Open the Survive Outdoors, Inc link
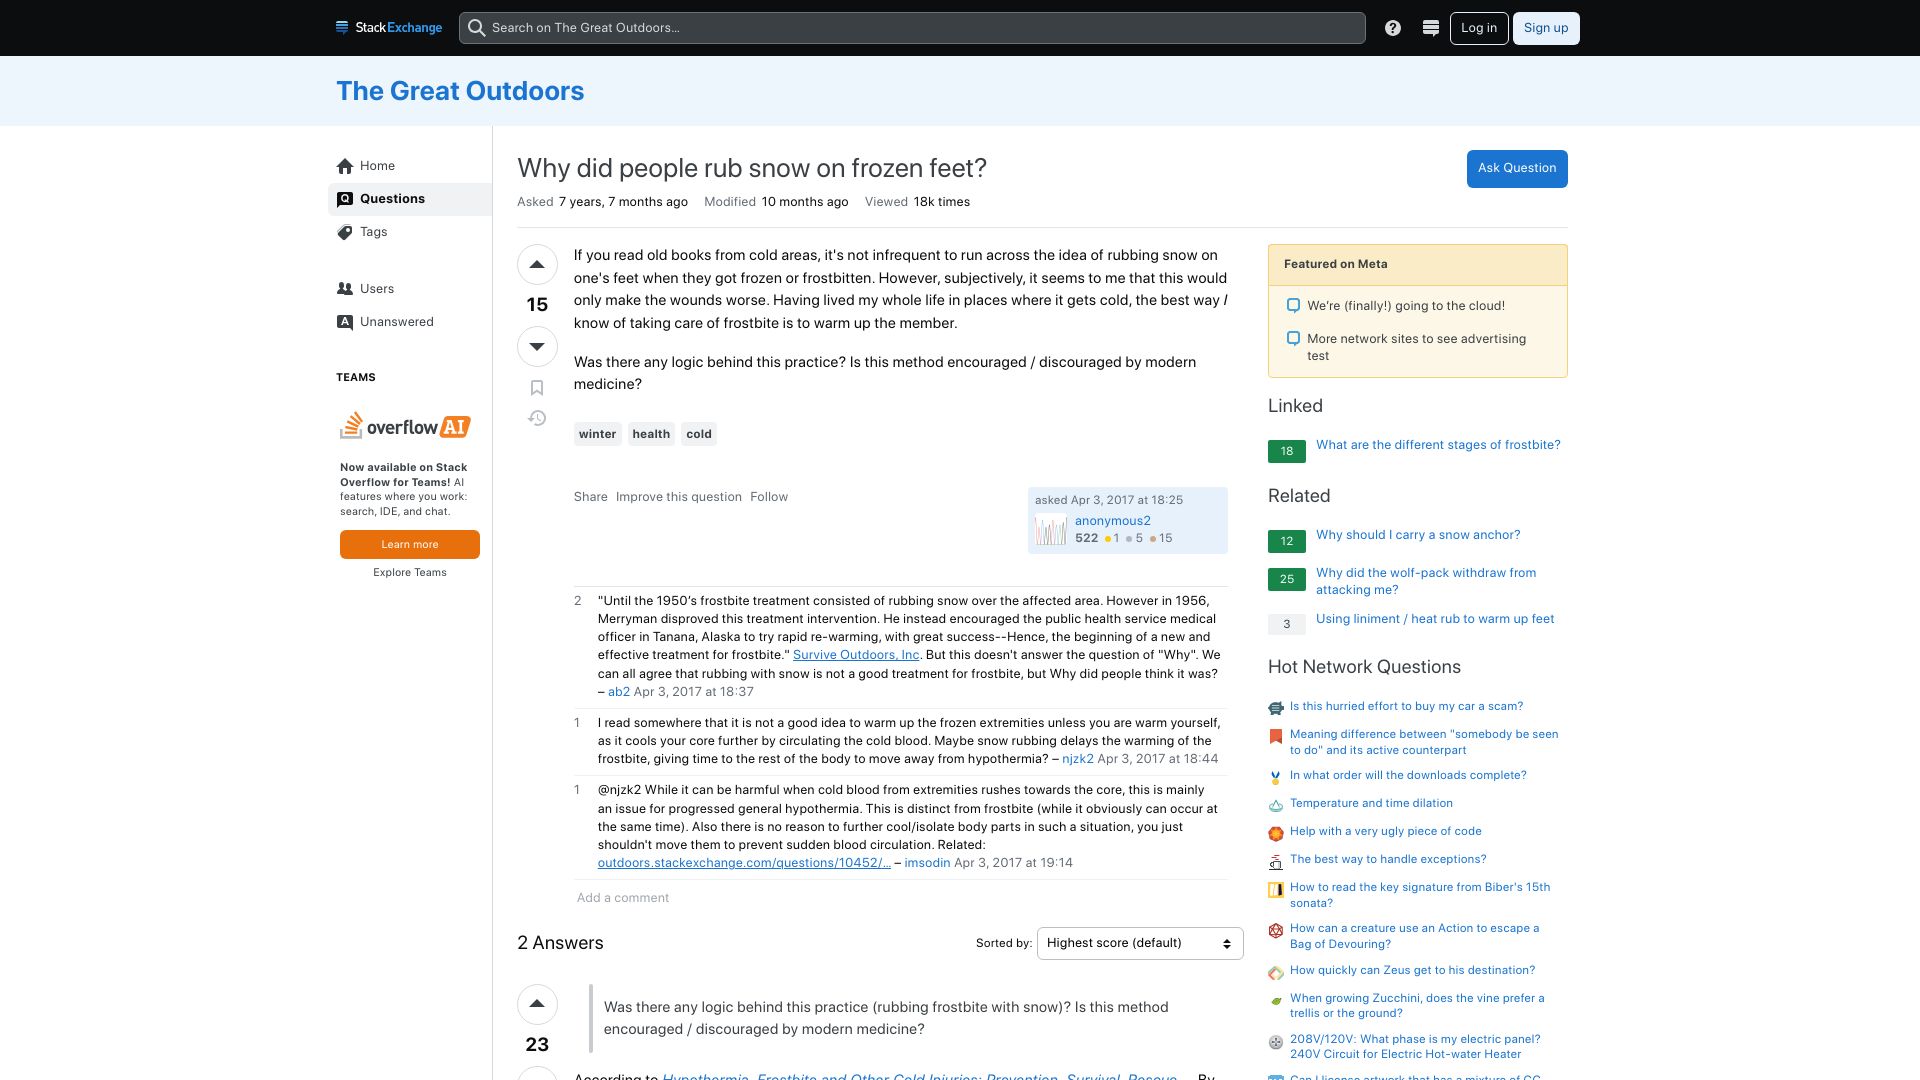1920x1080 pixels. click(x=856, y=655)
